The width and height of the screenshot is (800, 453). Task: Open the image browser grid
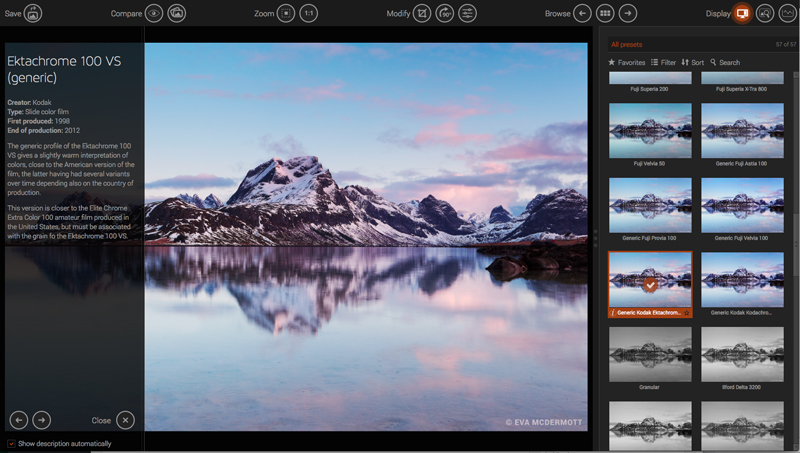[x=605, y=13]
